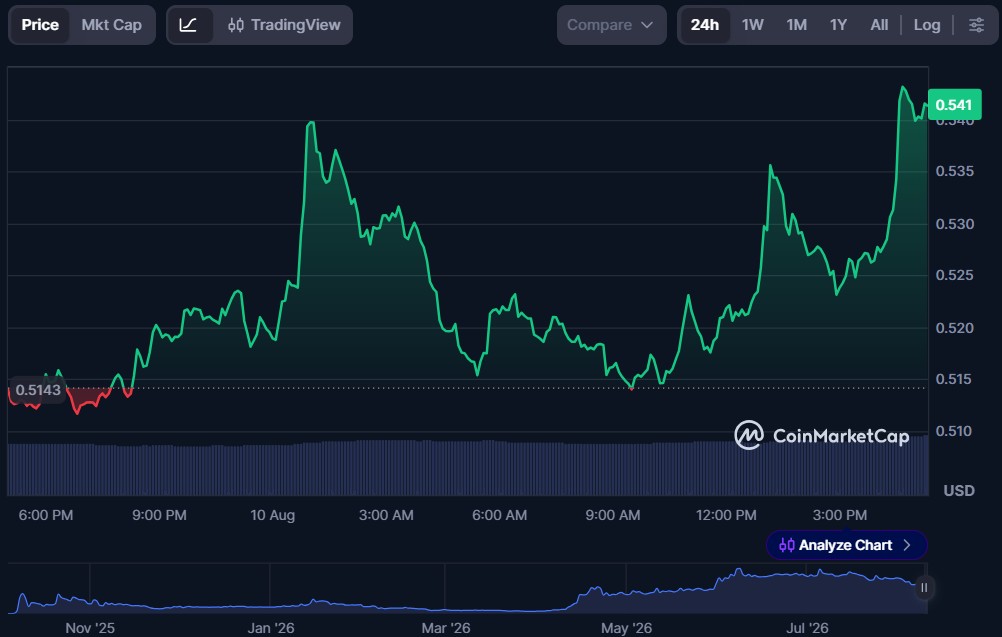The width and height of the screenshot is (1002, 637).
Task: Click the volume bars area of chart
Action: click(468, 468)
